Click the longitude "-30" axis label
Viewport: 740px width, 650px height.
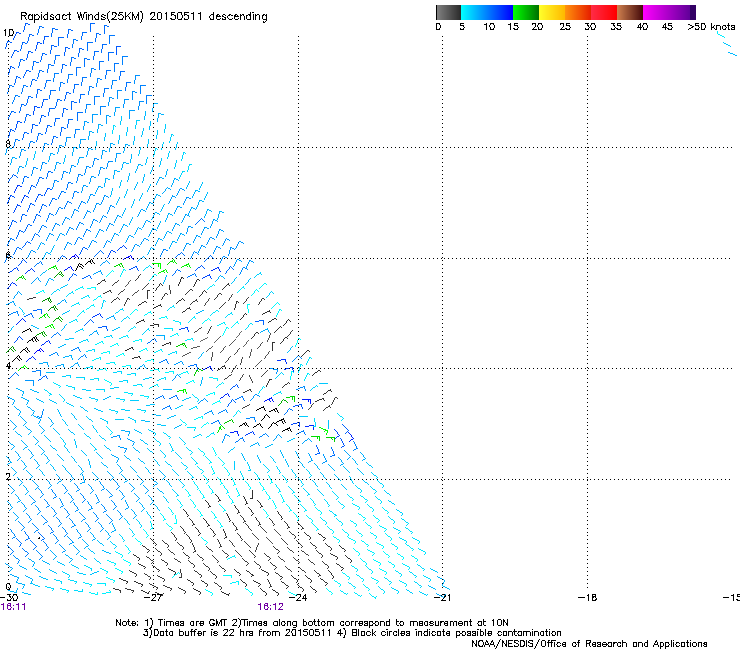[9, 598]
